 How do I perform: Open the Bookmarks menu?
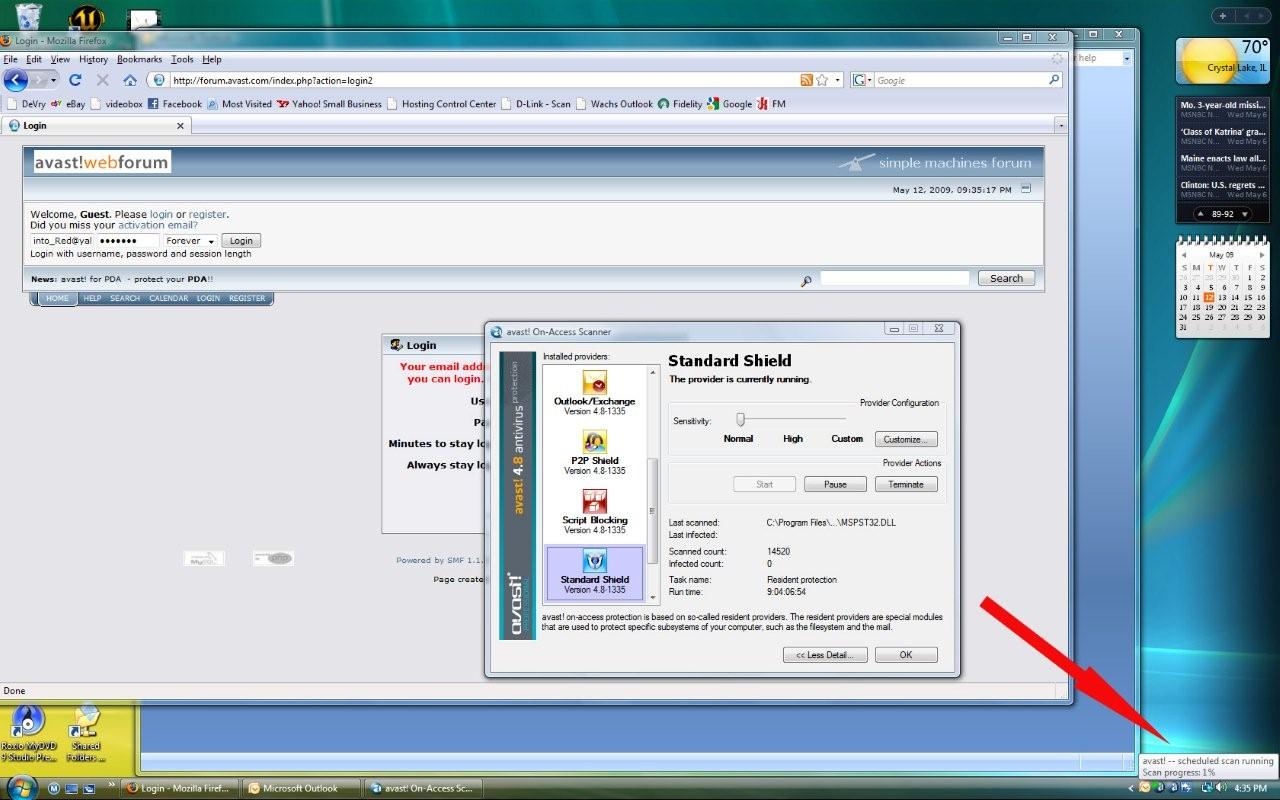[139, 60]
